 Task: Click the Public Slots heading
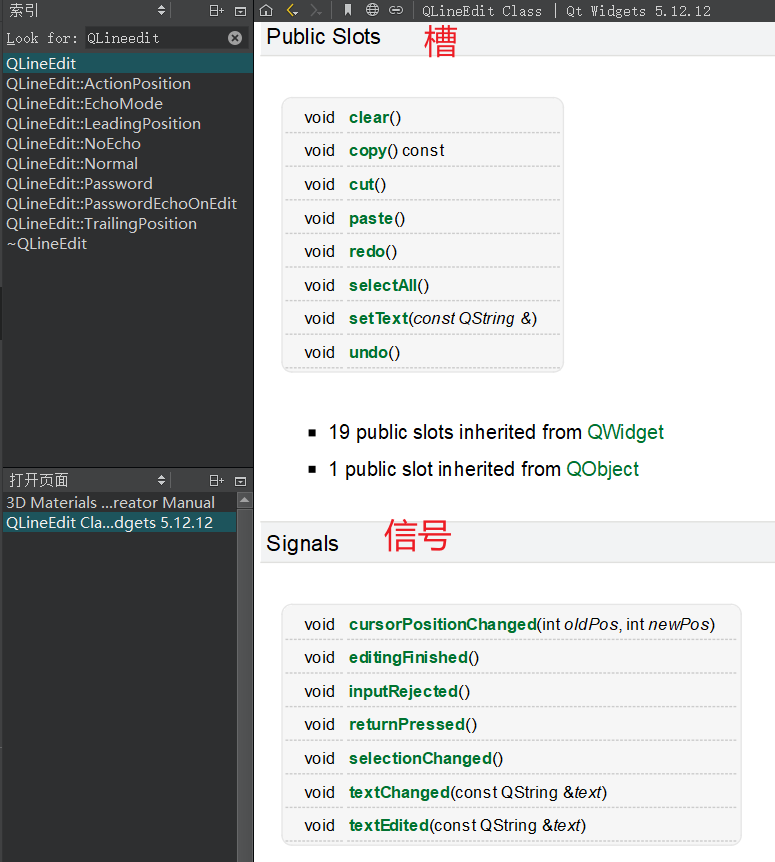coord(323,37)
